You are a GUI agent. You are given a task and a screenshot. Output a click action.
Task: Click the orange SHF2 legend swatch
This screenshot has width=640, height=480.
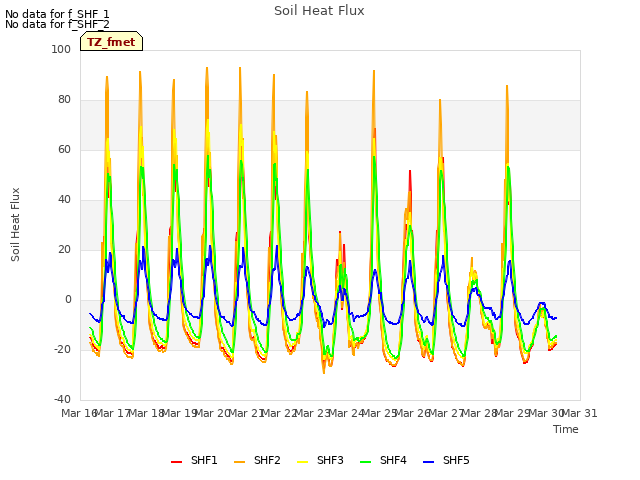(240, 462)
